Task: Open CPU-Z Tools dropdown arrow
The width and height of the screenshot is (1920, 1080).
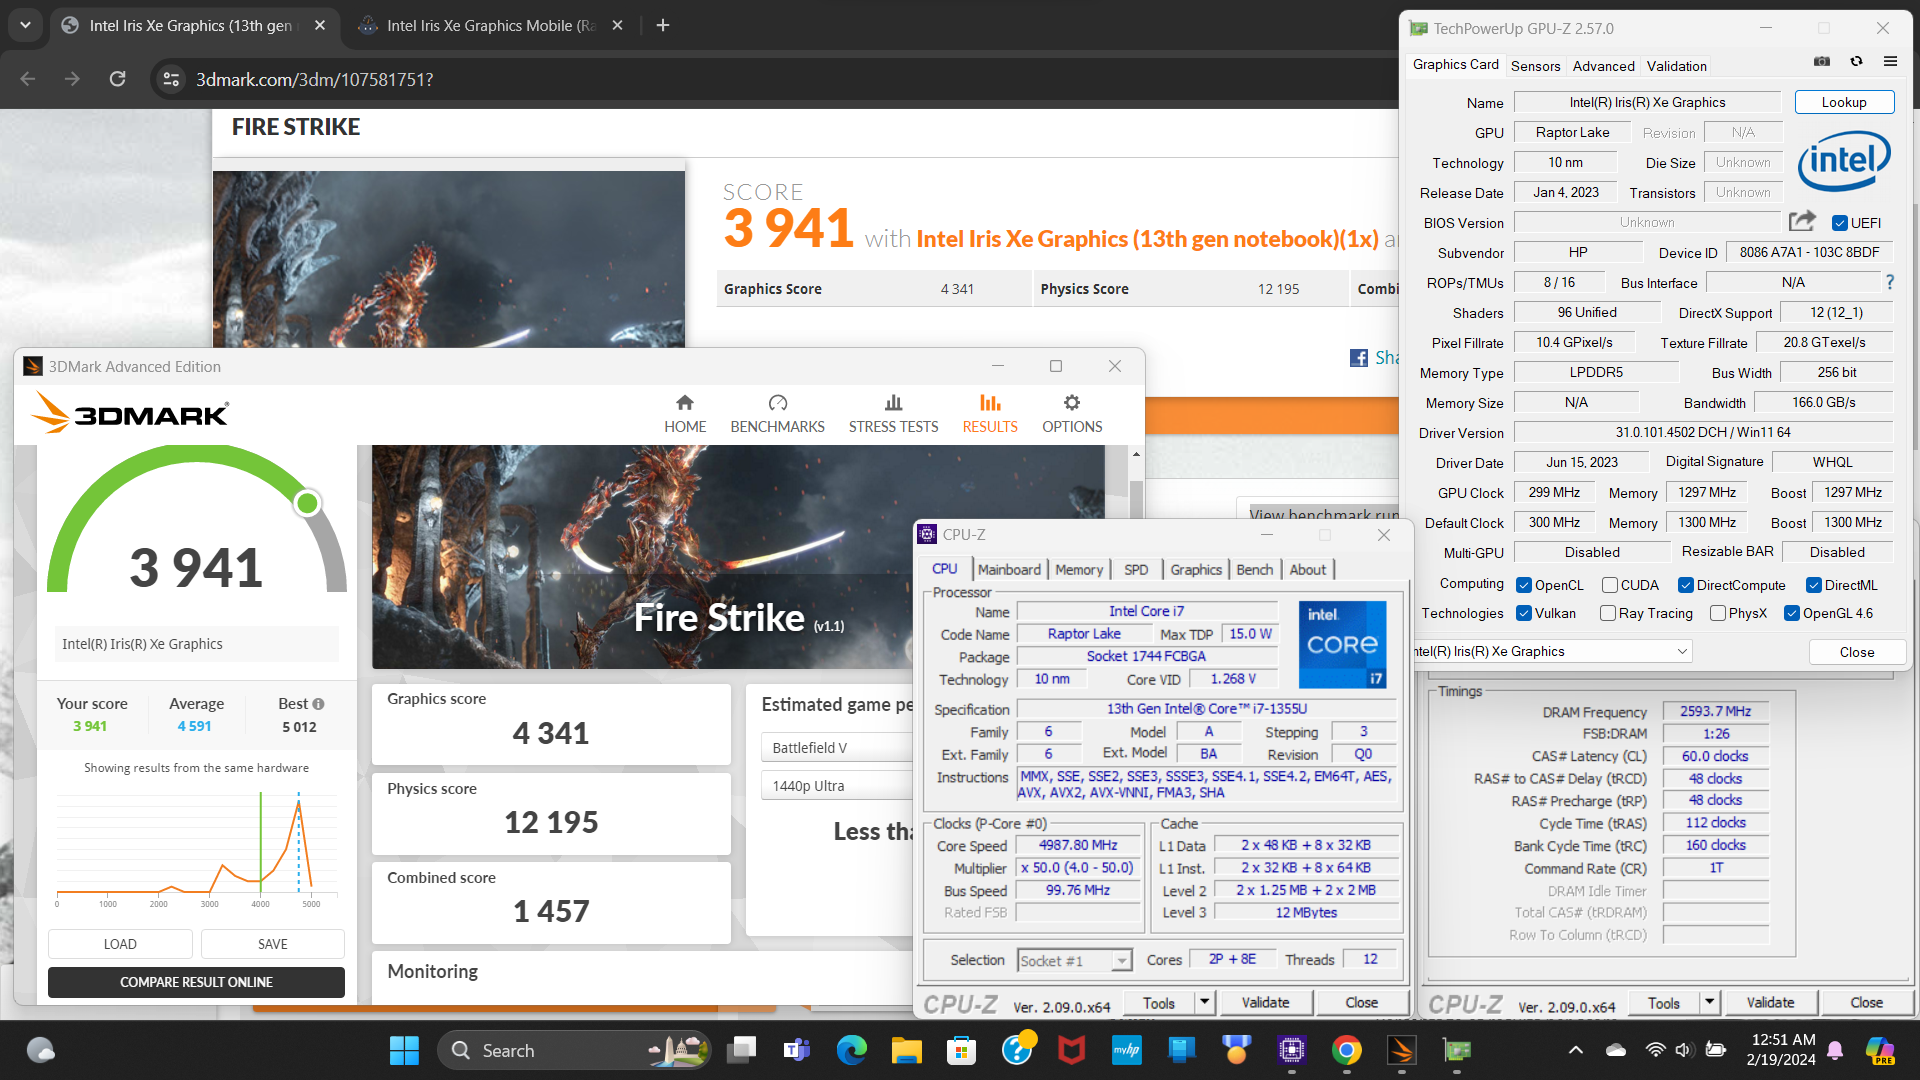Action: pyautogui.click(x=1204, y=1002)
